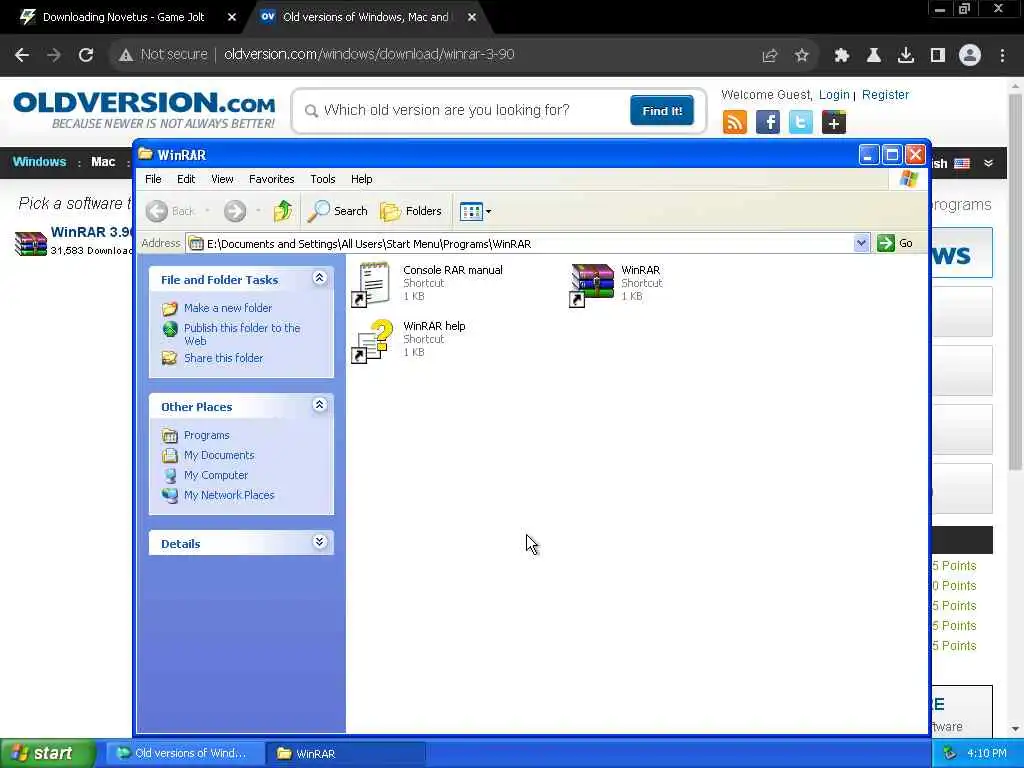Click the Back button in Explorer
The height and width of the screenshot is (768, 1024).
[x=170, y=211]
